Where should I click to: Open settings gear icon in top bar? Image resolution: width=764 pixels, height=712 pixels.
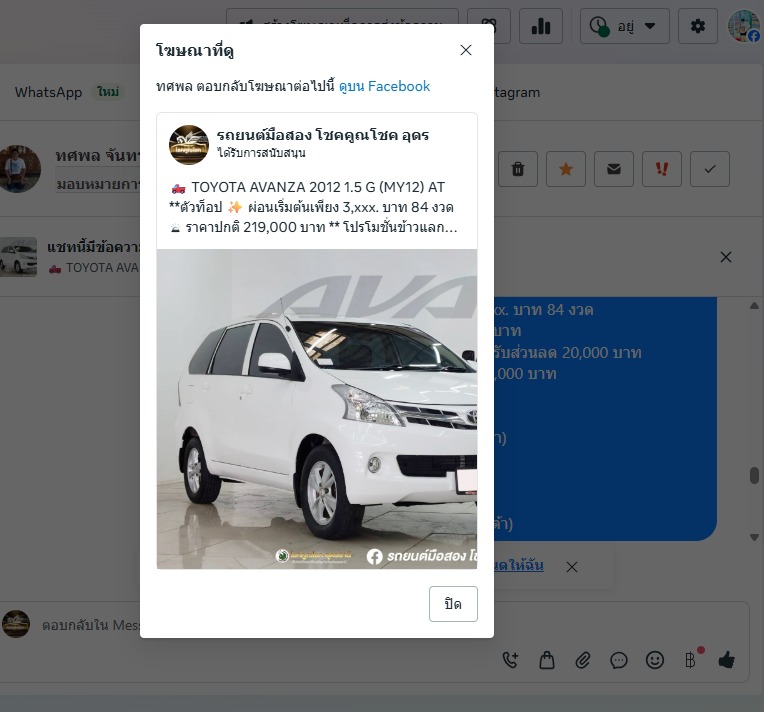point(698,26)
